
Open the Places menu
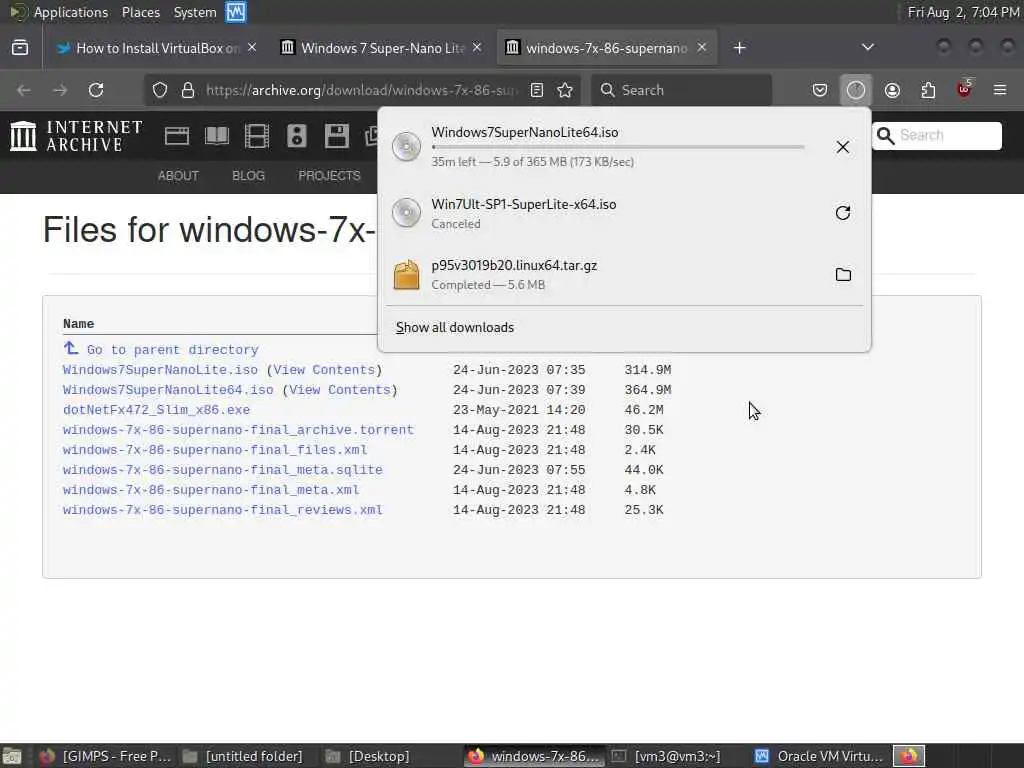[140, 12]
